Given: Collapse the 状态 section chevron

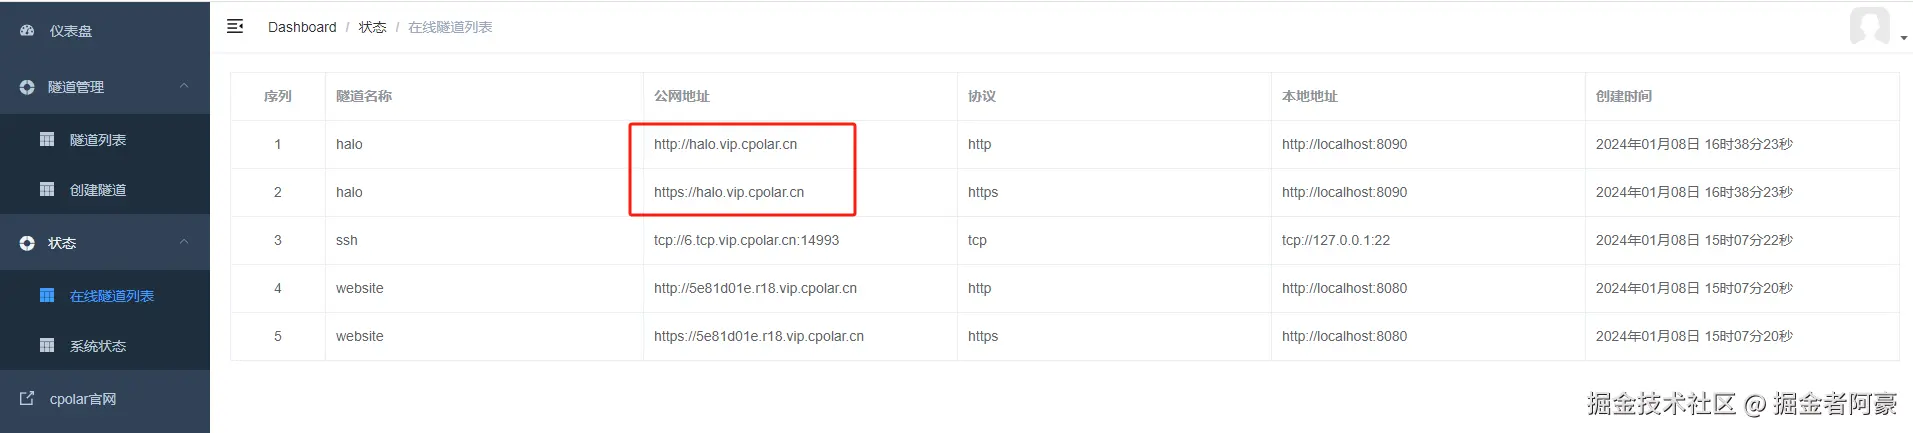Looking at the screenshot, I should [x=184, y=242].
